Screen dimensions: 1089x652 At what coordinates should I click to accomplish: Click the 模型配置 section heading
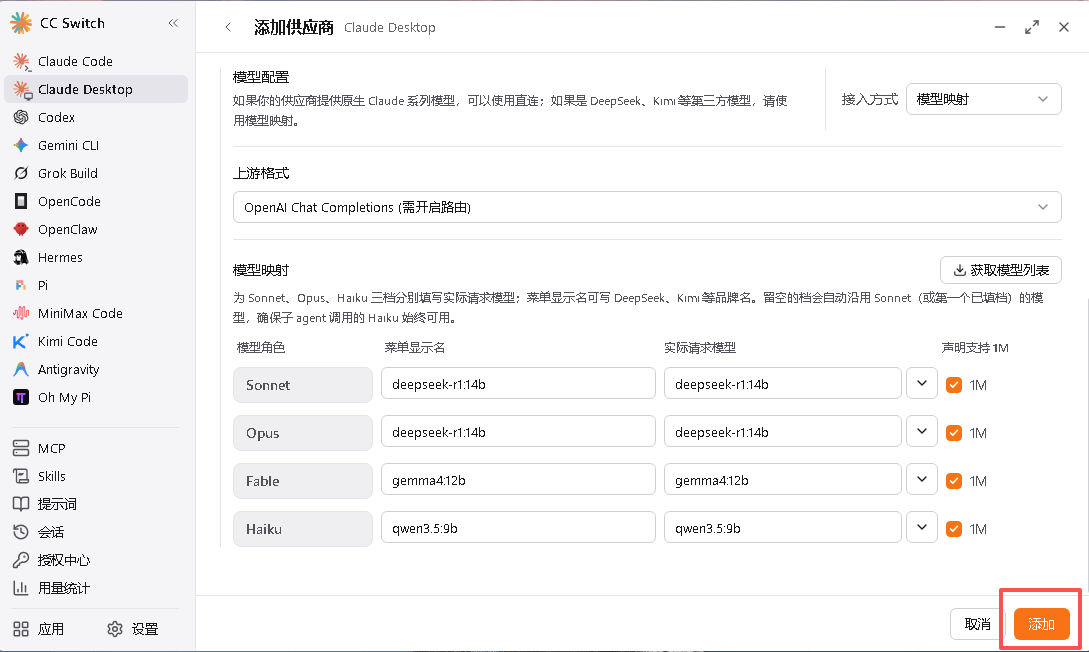point(260,77)
